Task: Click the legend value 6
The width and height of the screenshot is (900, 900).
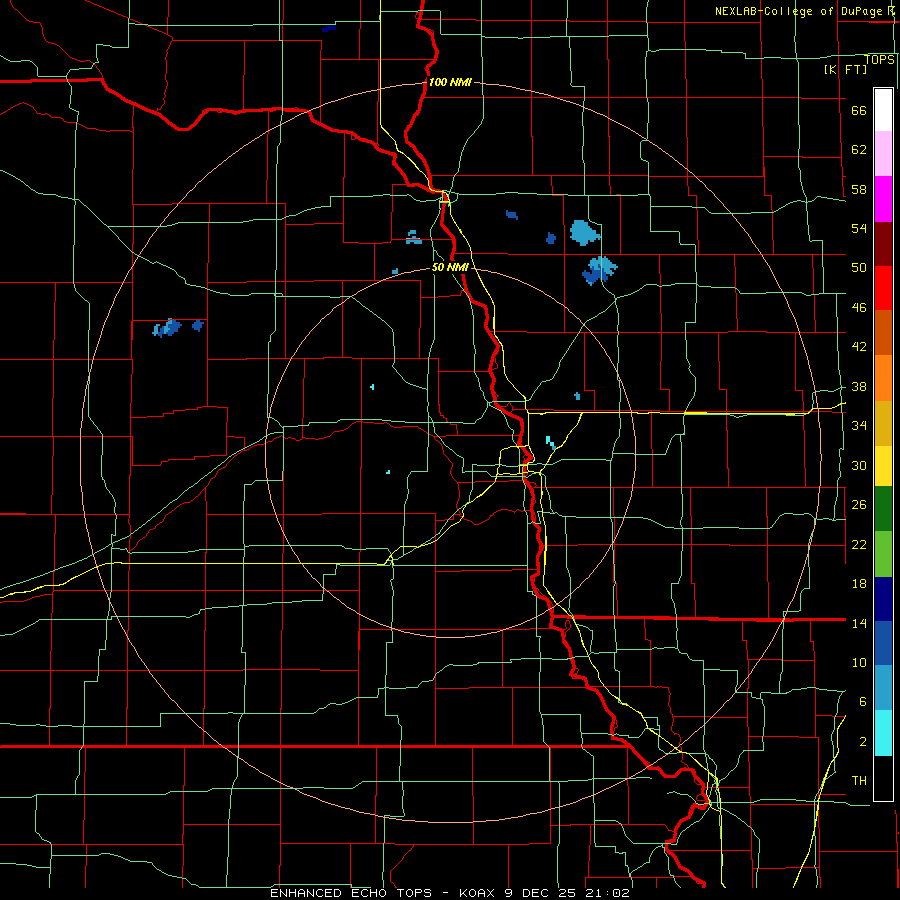Action: pos(862,702)
